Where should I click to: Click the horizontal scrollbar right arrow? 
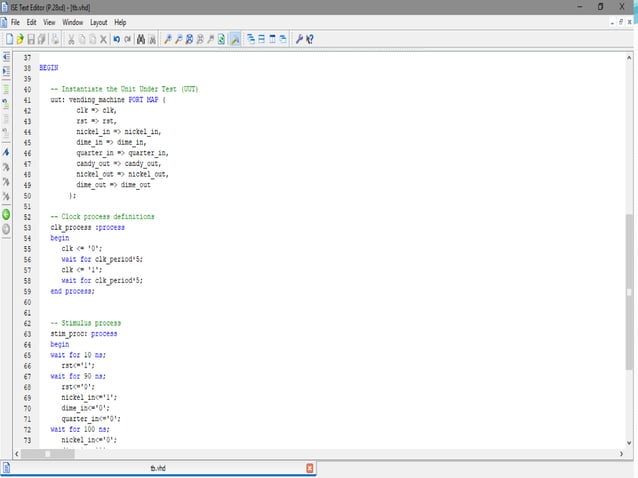[621, 453]
